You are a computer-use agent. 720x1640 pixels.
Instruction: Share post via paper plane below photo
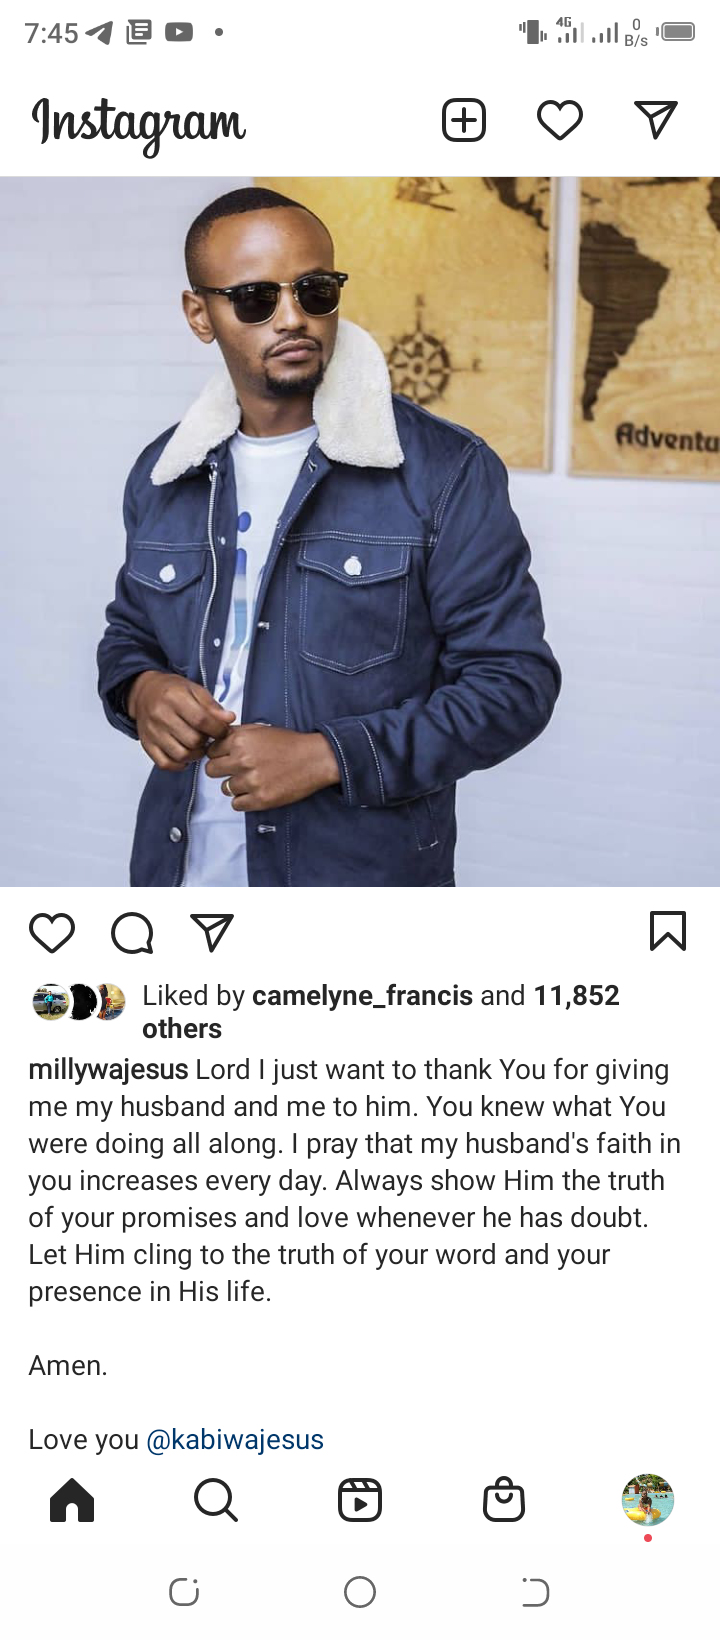pyautogui.click(x=212, y=932)
